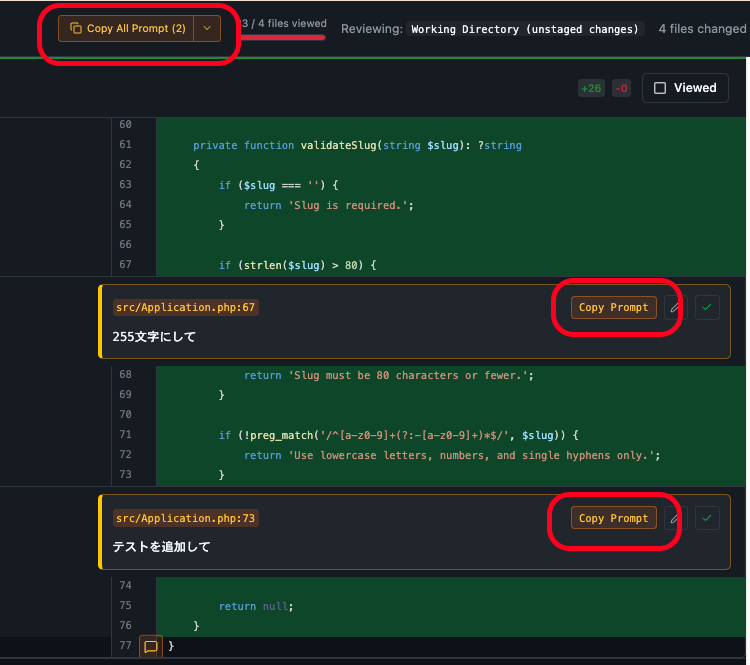Viewport: 750px width, 665px height.
Task: Click line number 61 in the gutter
Action: [125, 145]
